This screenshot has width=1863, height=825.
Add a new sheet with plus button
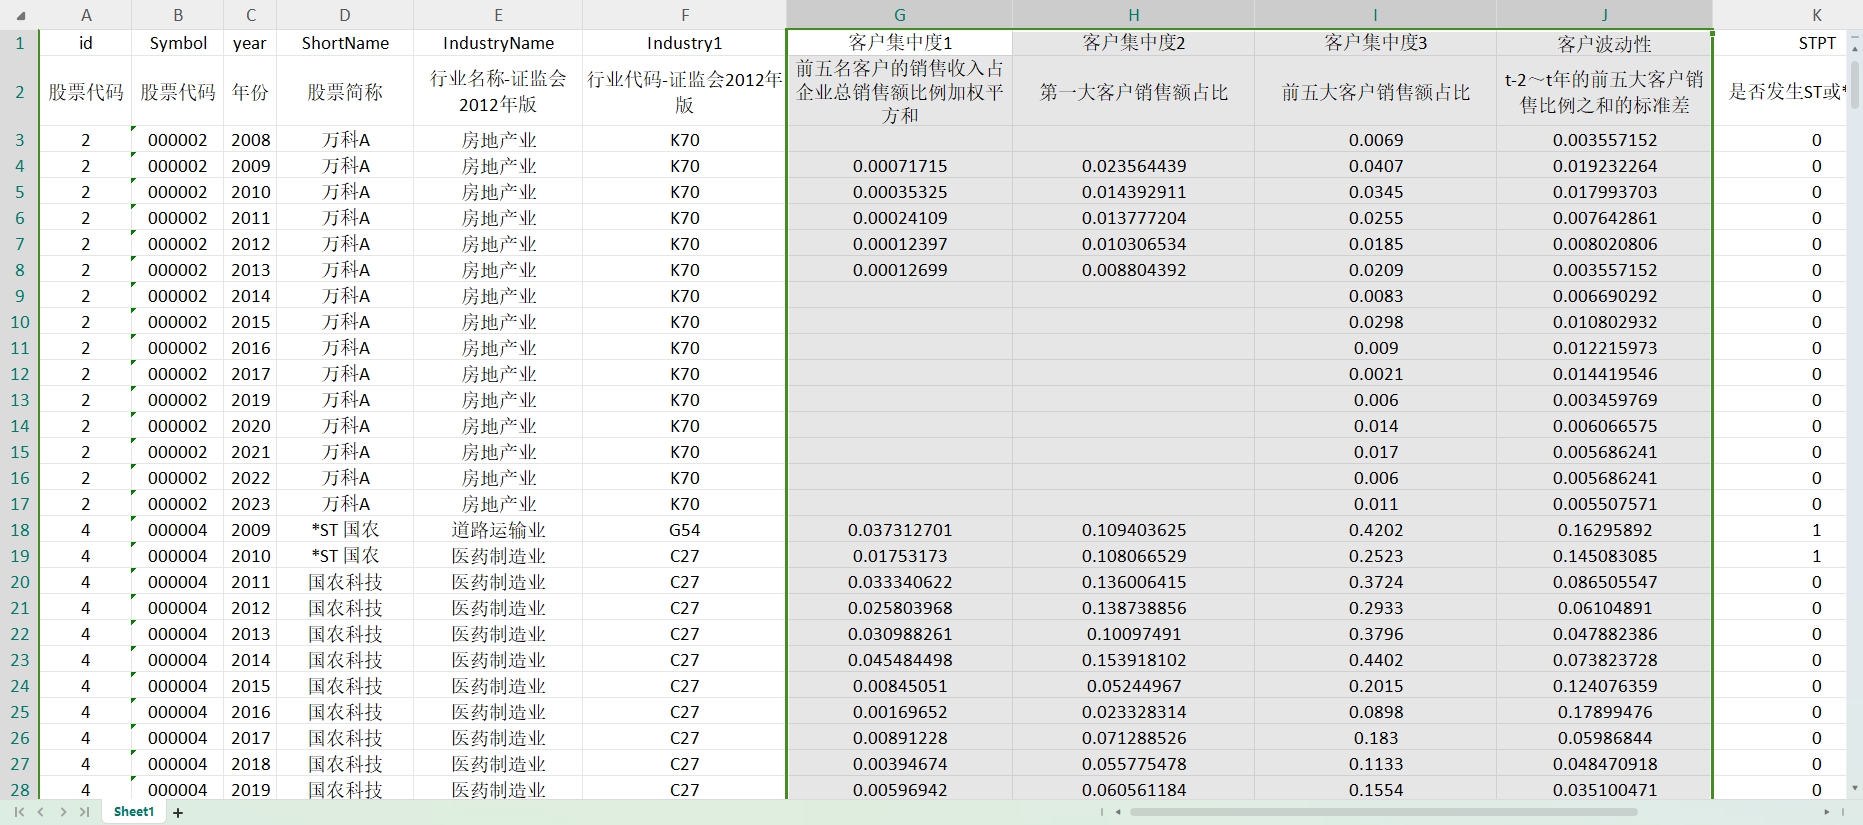[x=178, y=813]
